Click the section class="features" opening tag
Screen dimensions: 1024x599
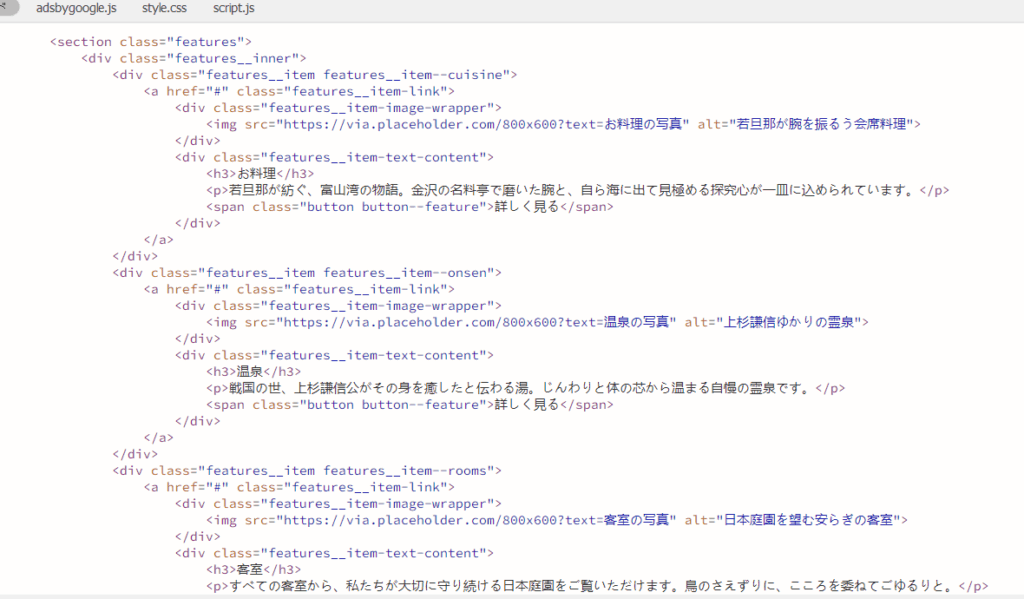pos(151,42)
